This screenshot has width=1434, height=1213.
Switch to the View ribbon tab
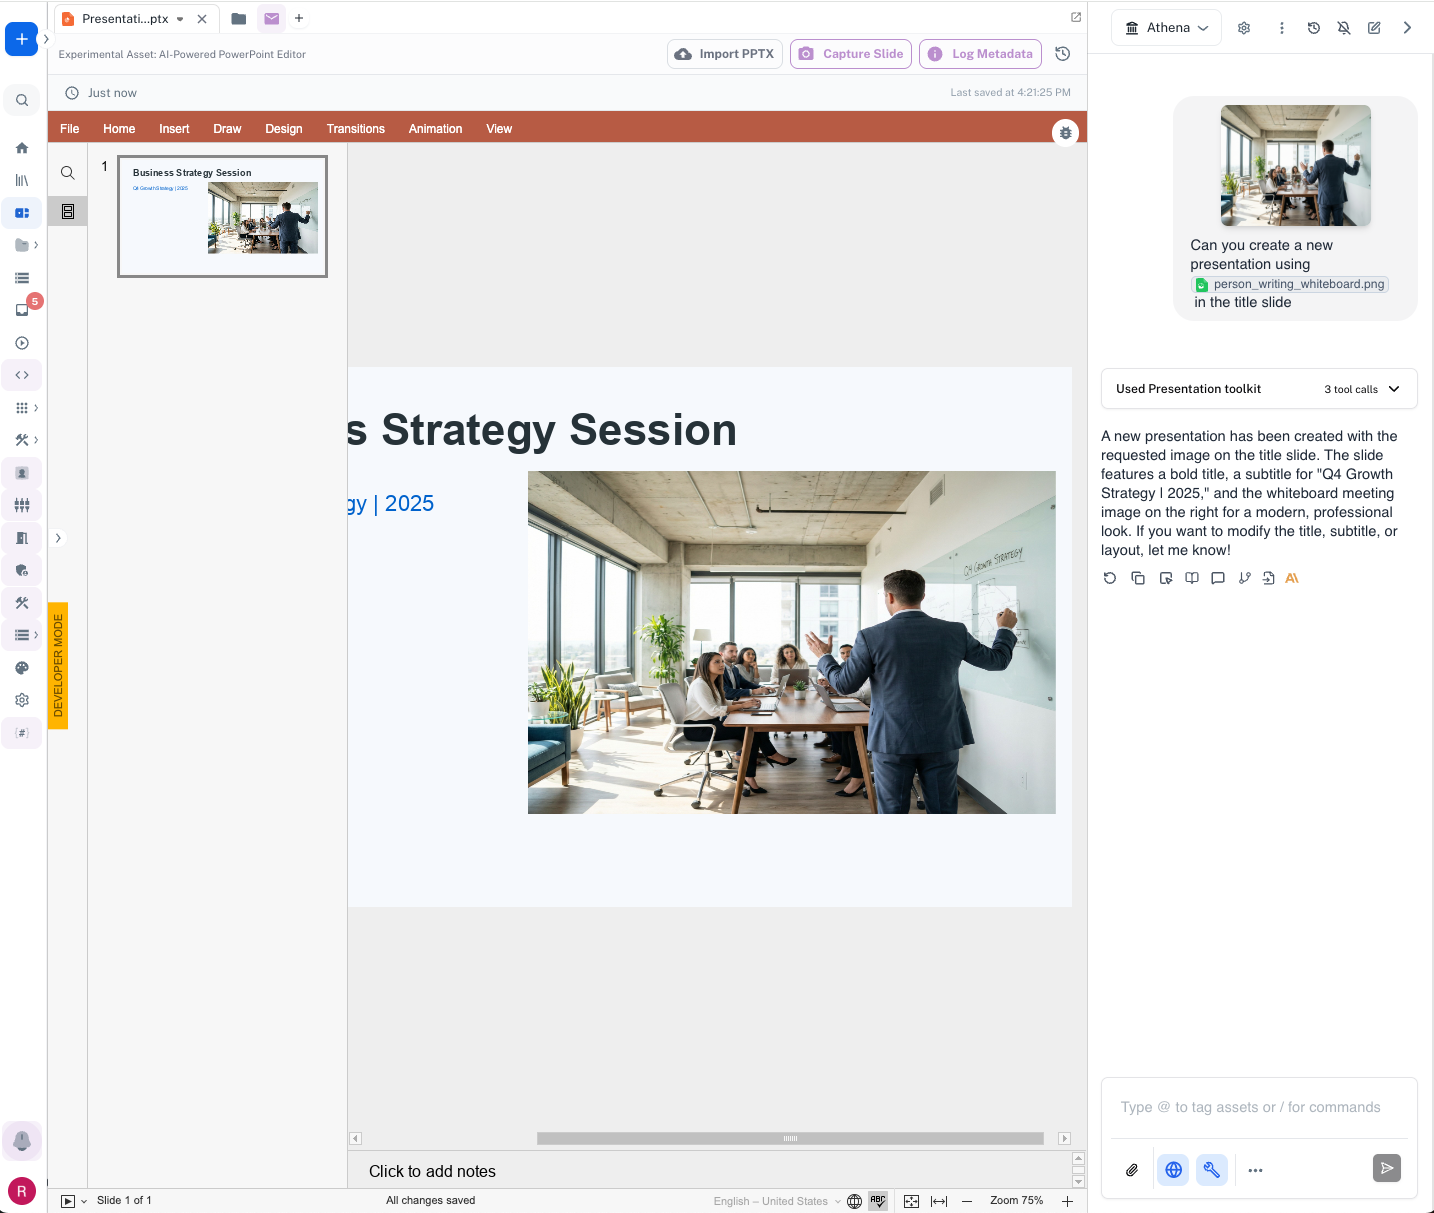coord(499,129)
